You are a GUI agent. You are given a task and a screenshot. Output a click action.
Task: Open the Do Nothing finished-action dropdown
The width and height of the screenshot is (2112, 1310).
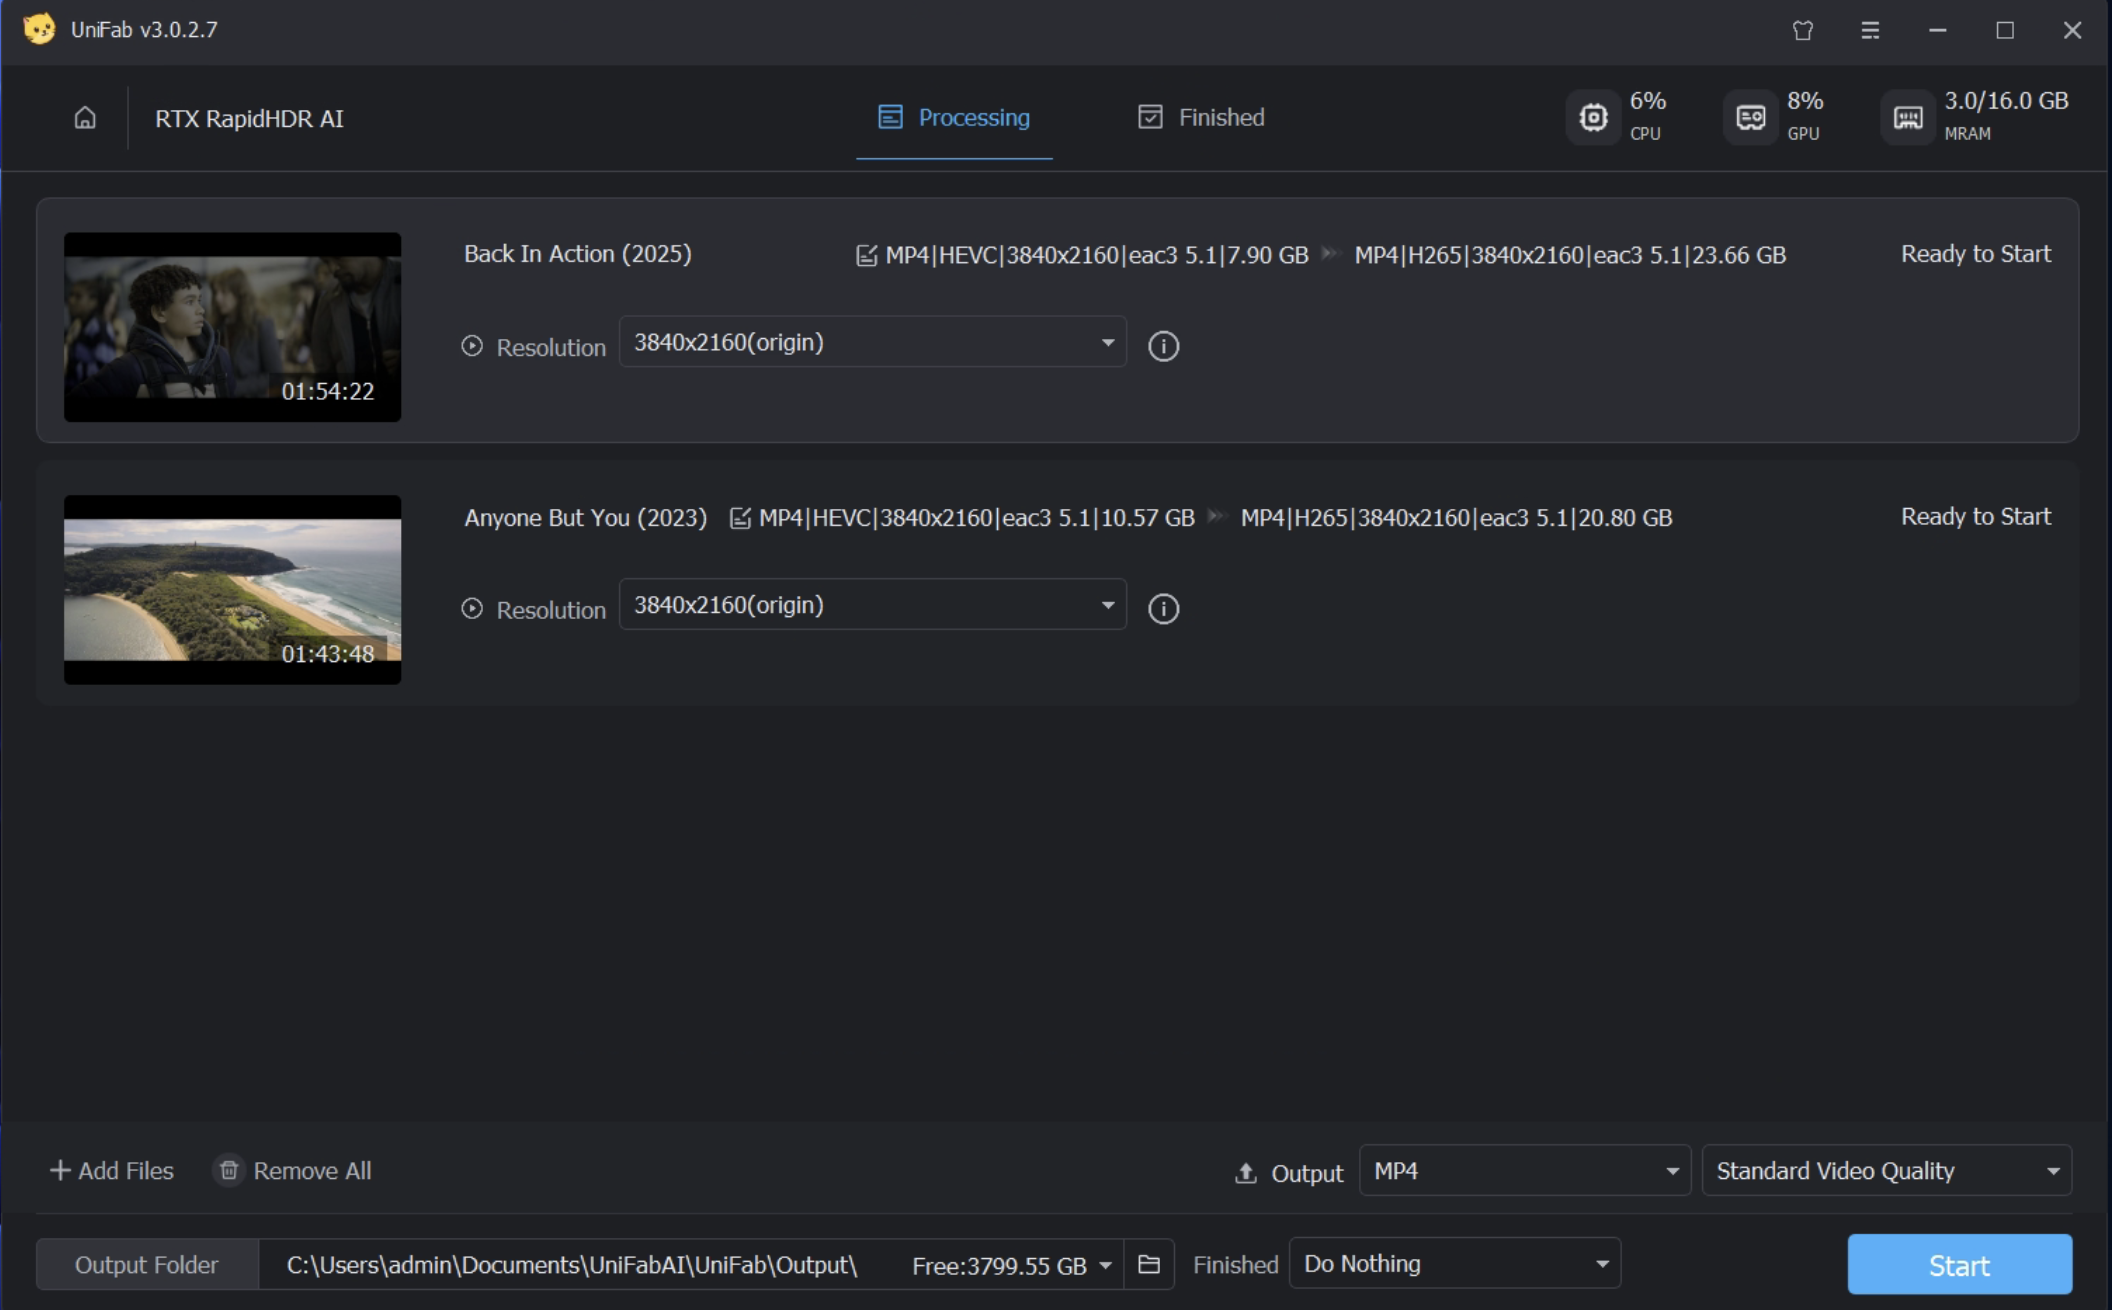click(1455, 1263)
